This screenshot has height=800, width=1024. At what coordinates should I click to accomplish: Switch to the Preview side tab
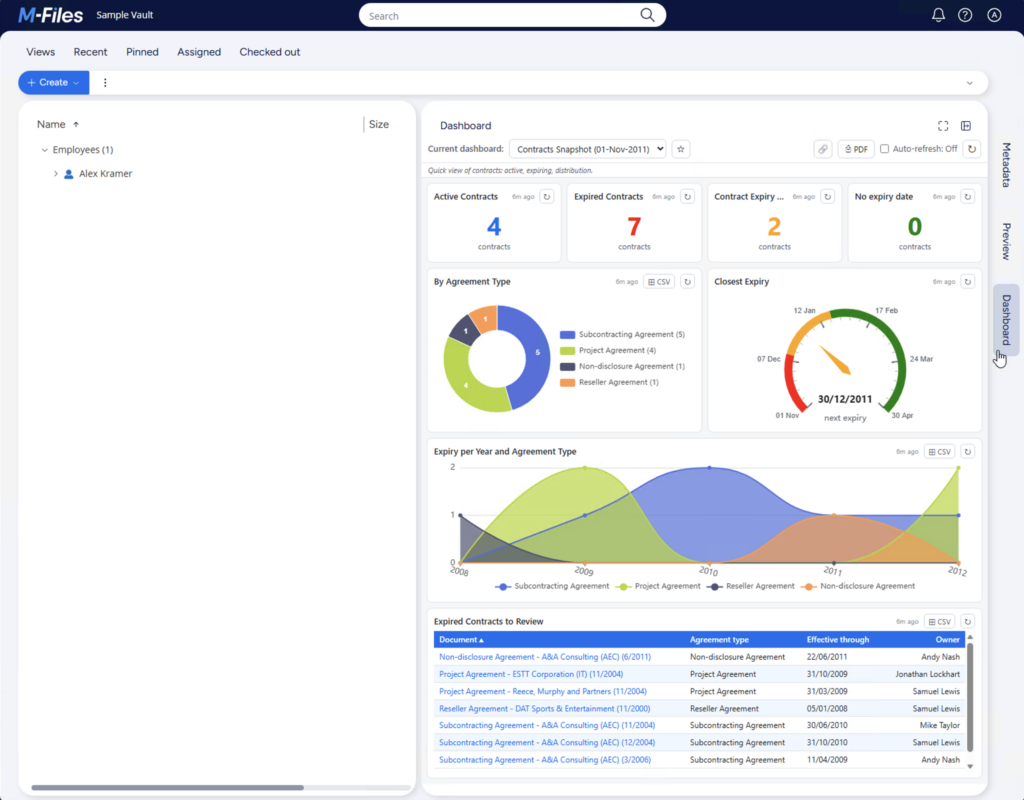tap(1006, 241)
